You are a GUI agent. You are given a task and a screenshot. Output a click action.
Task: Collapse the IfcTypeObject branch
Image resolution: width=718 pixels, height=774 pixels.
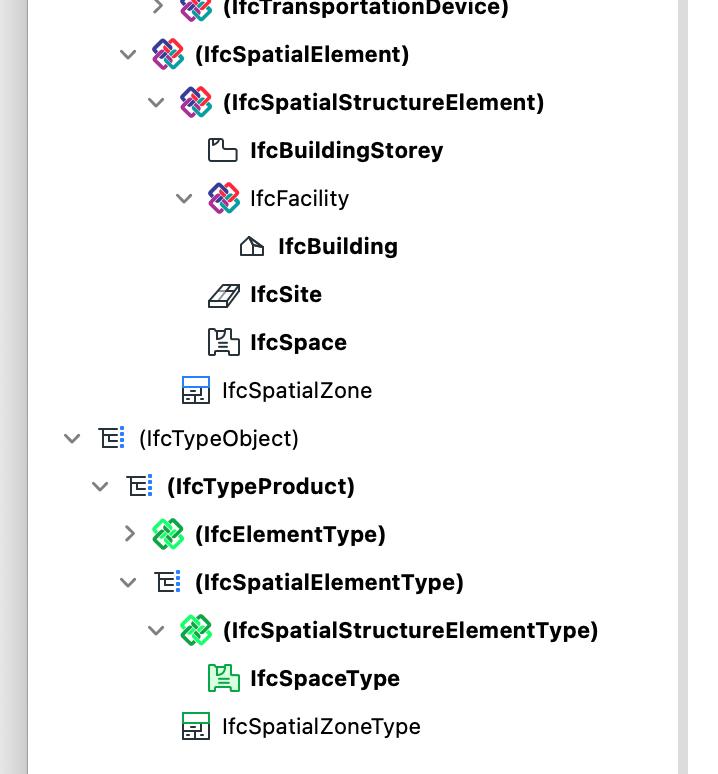point(72,438)
